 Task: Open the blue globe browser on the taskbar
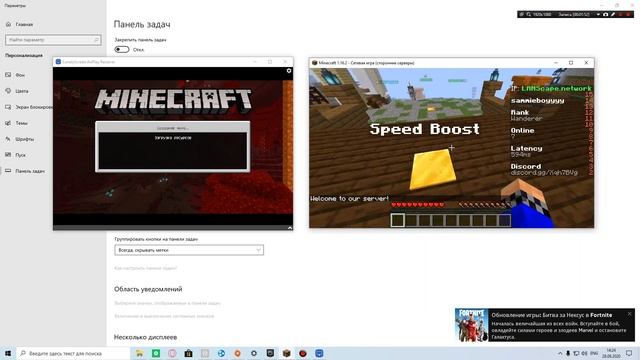[221, 353]
